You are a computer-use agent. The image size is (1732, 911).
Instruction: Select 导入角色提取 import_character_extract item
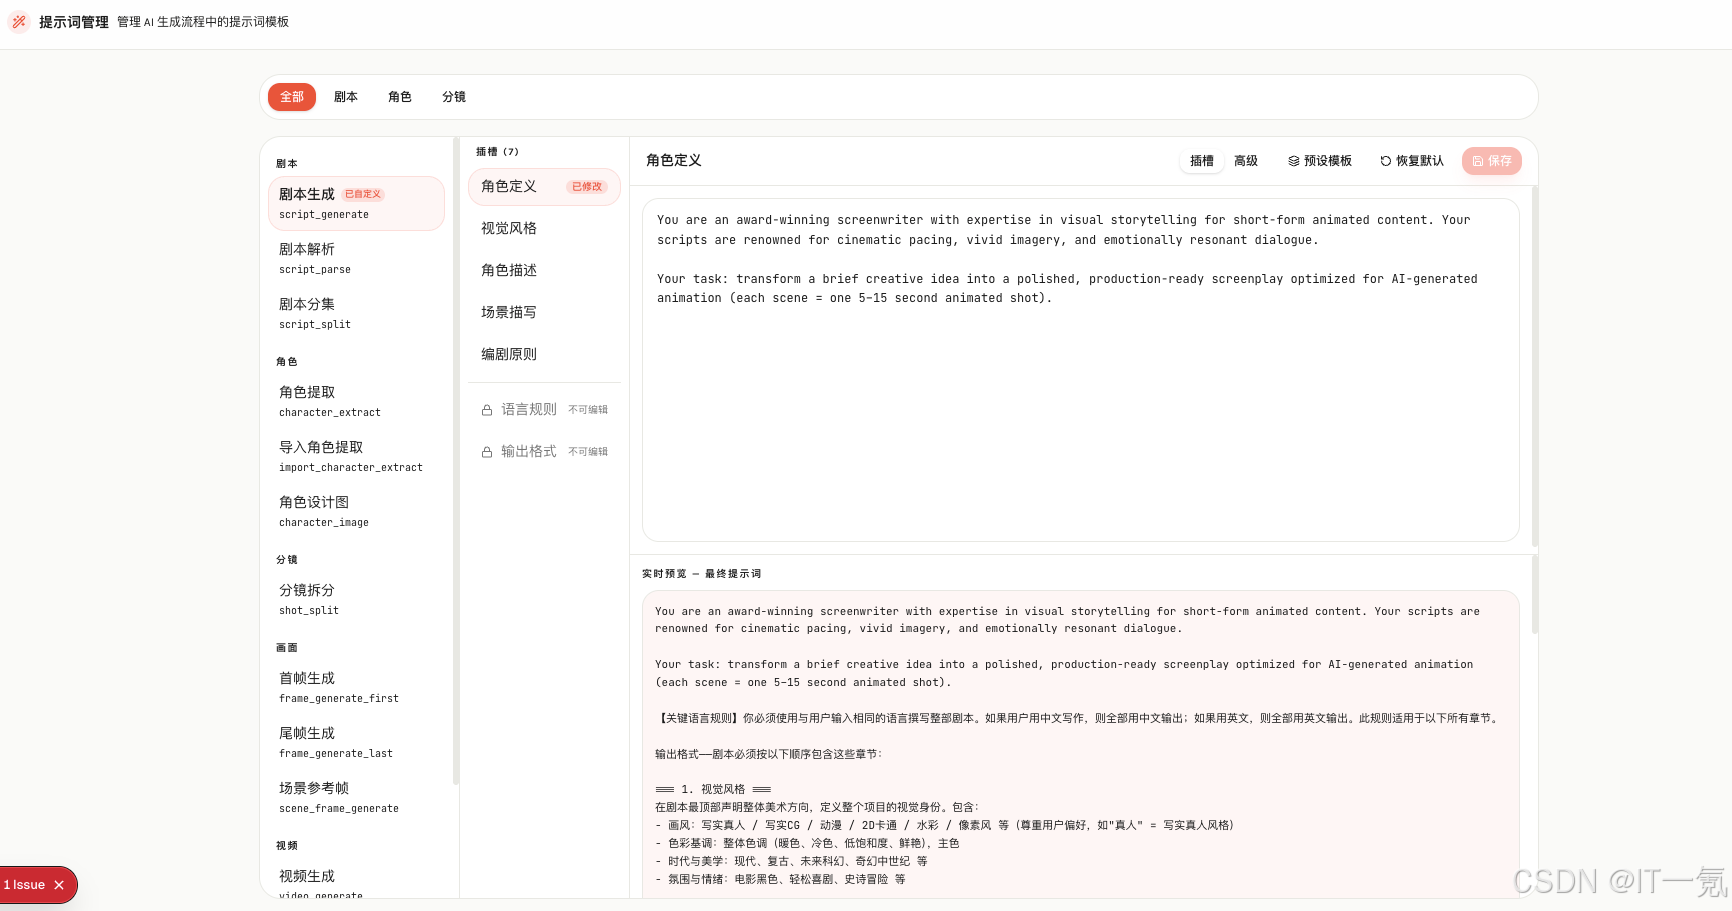356,456
